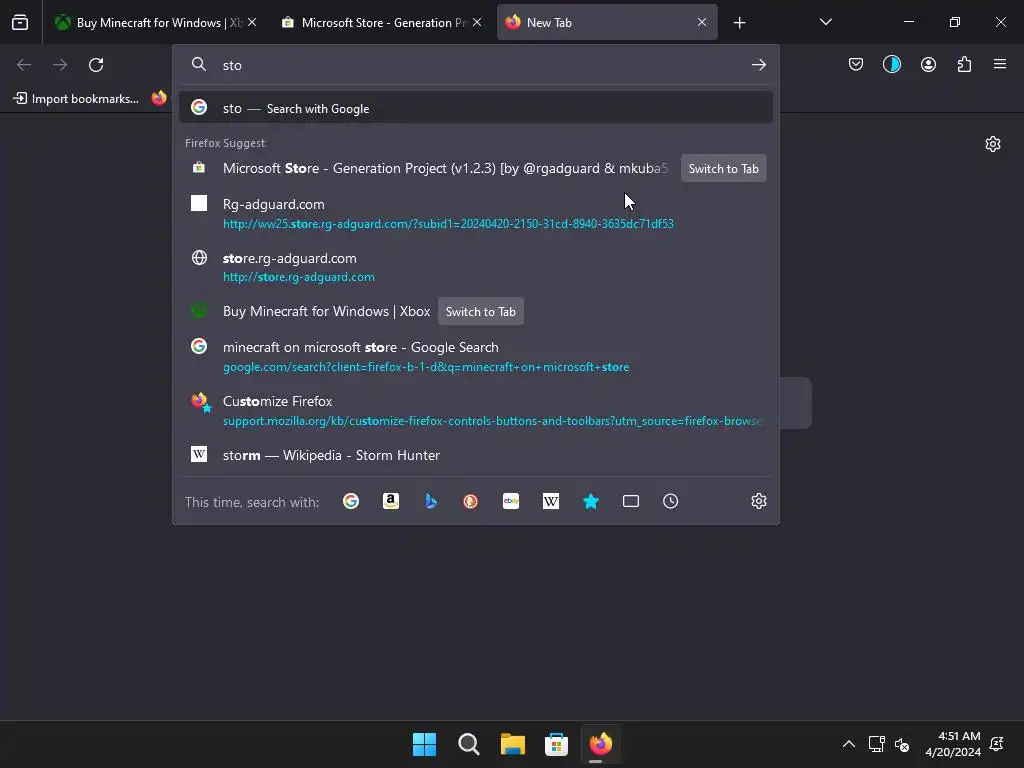Click the go arrow in address bar
The width and height of the screenshot is (1024, 768).
[758, 65]
